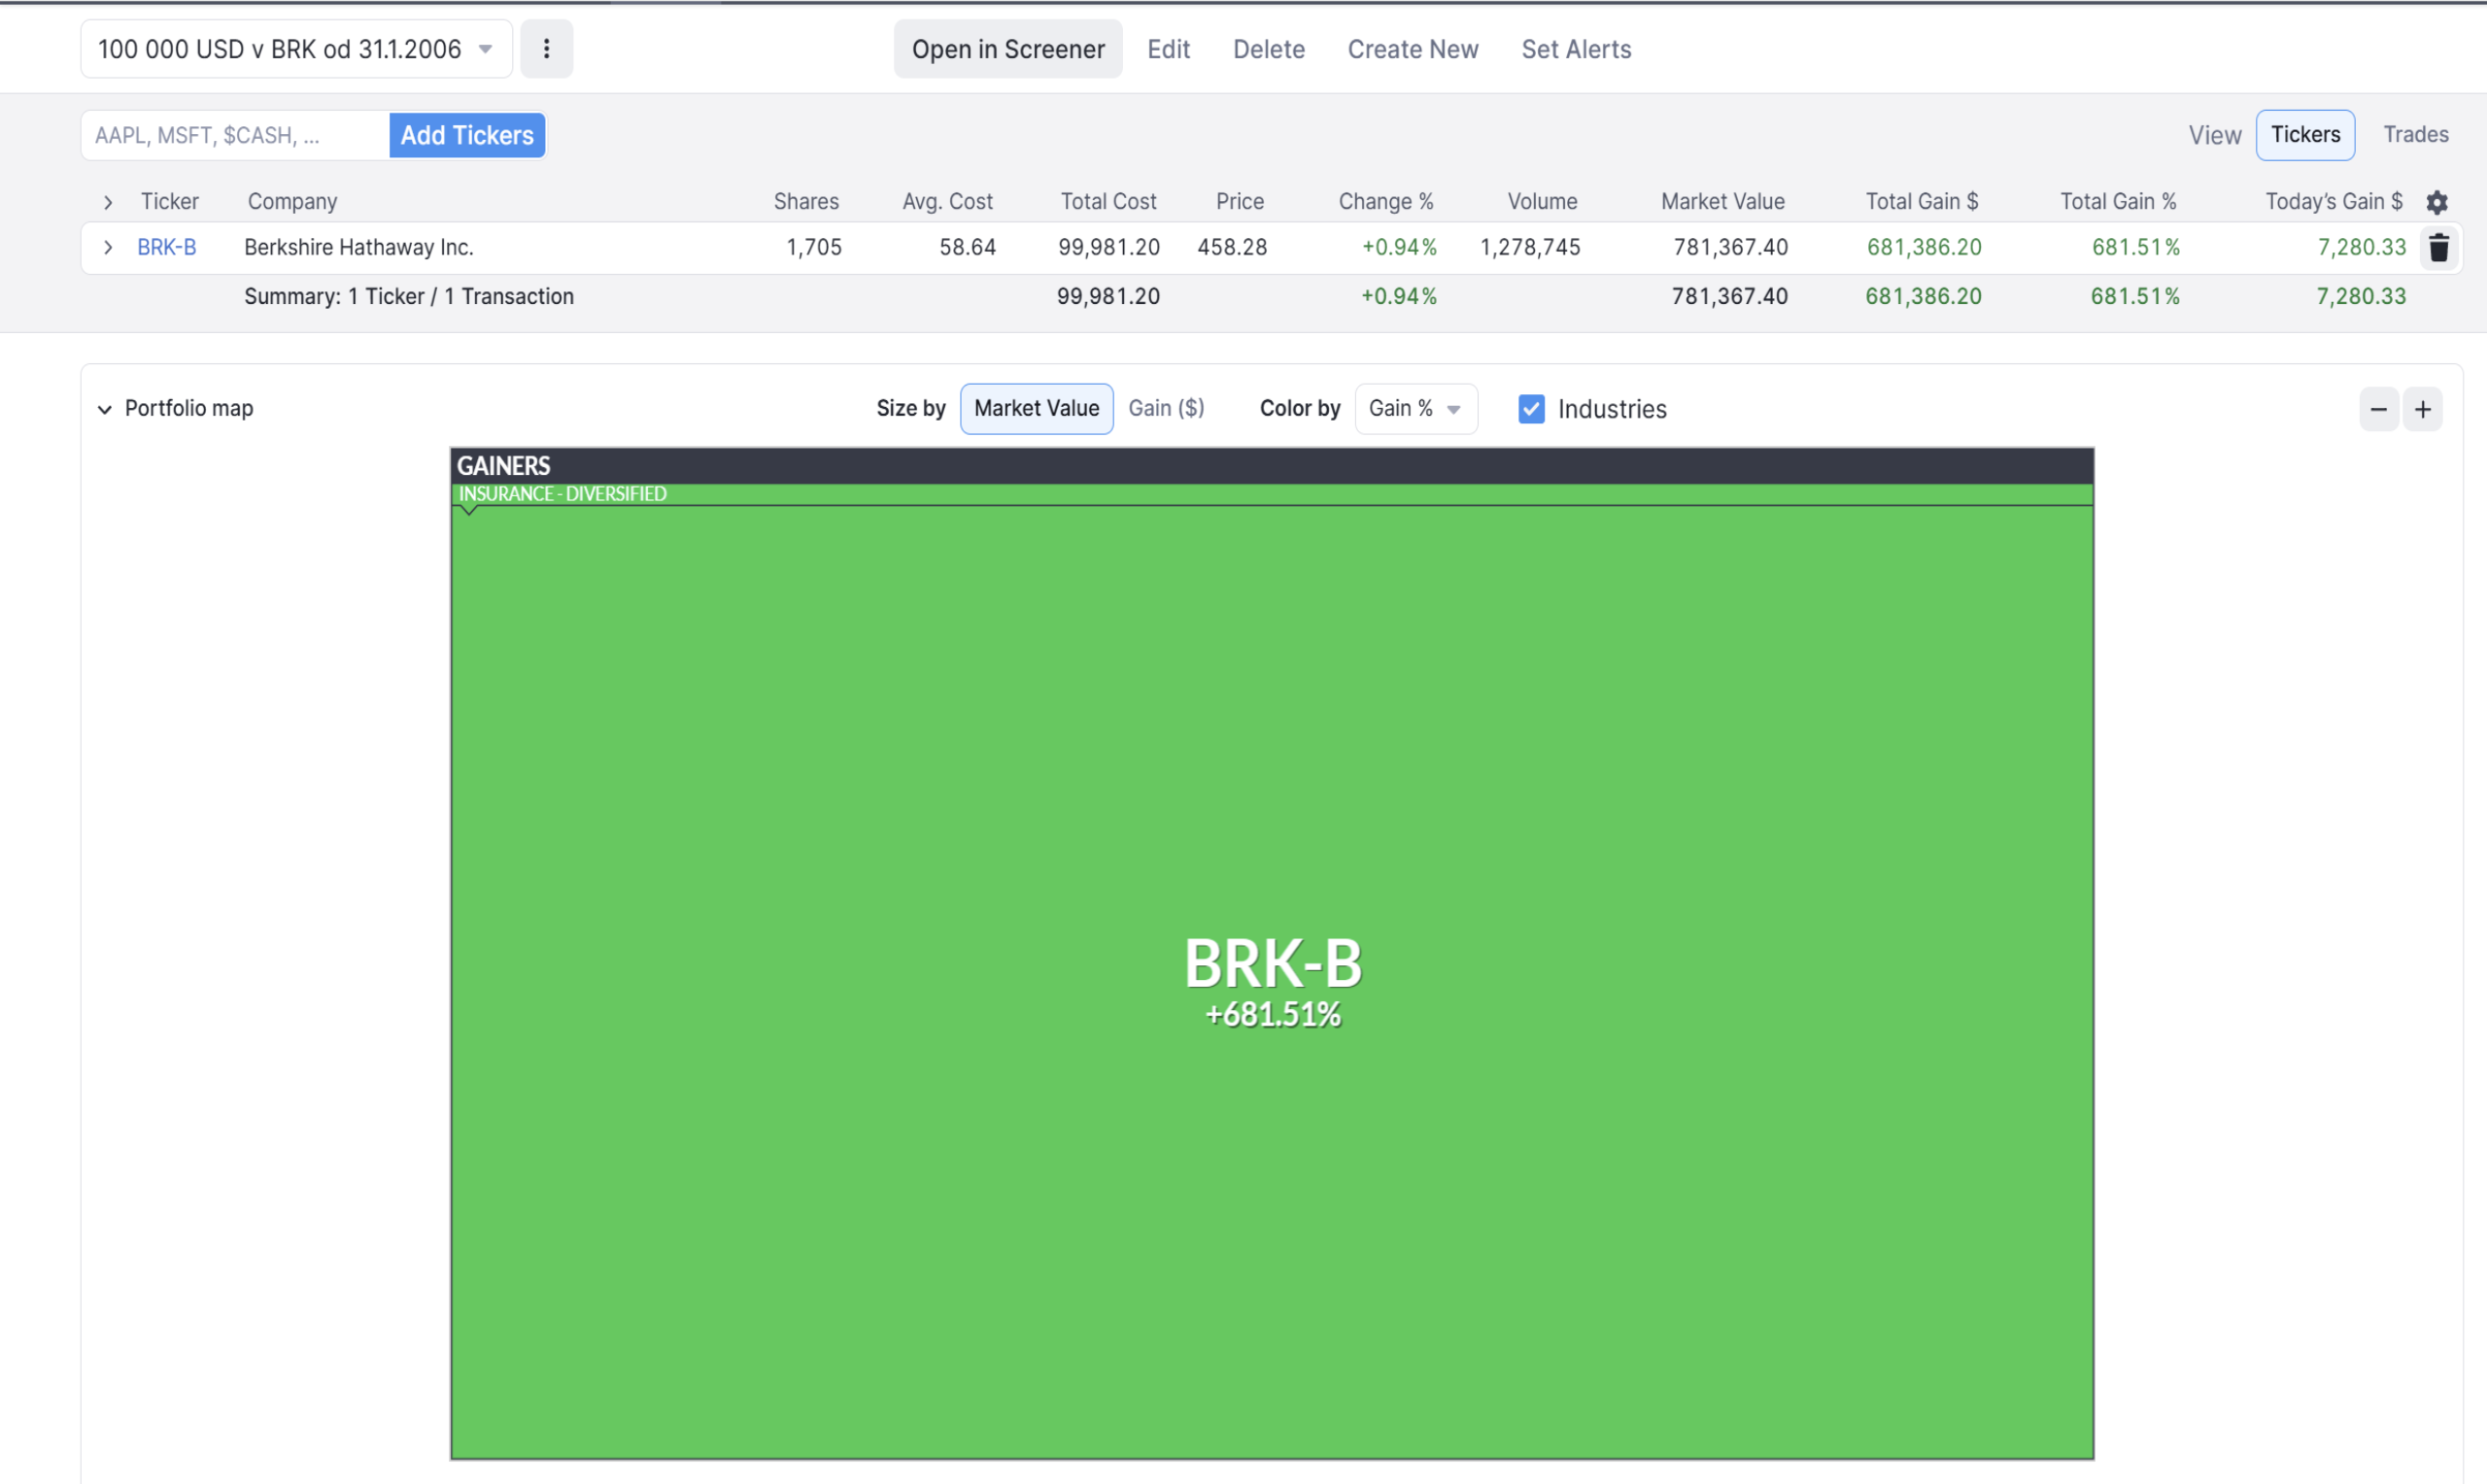Sort by Ticker column header
Viewport: 2487px width, 1484px height.
(x=170, y=201)
